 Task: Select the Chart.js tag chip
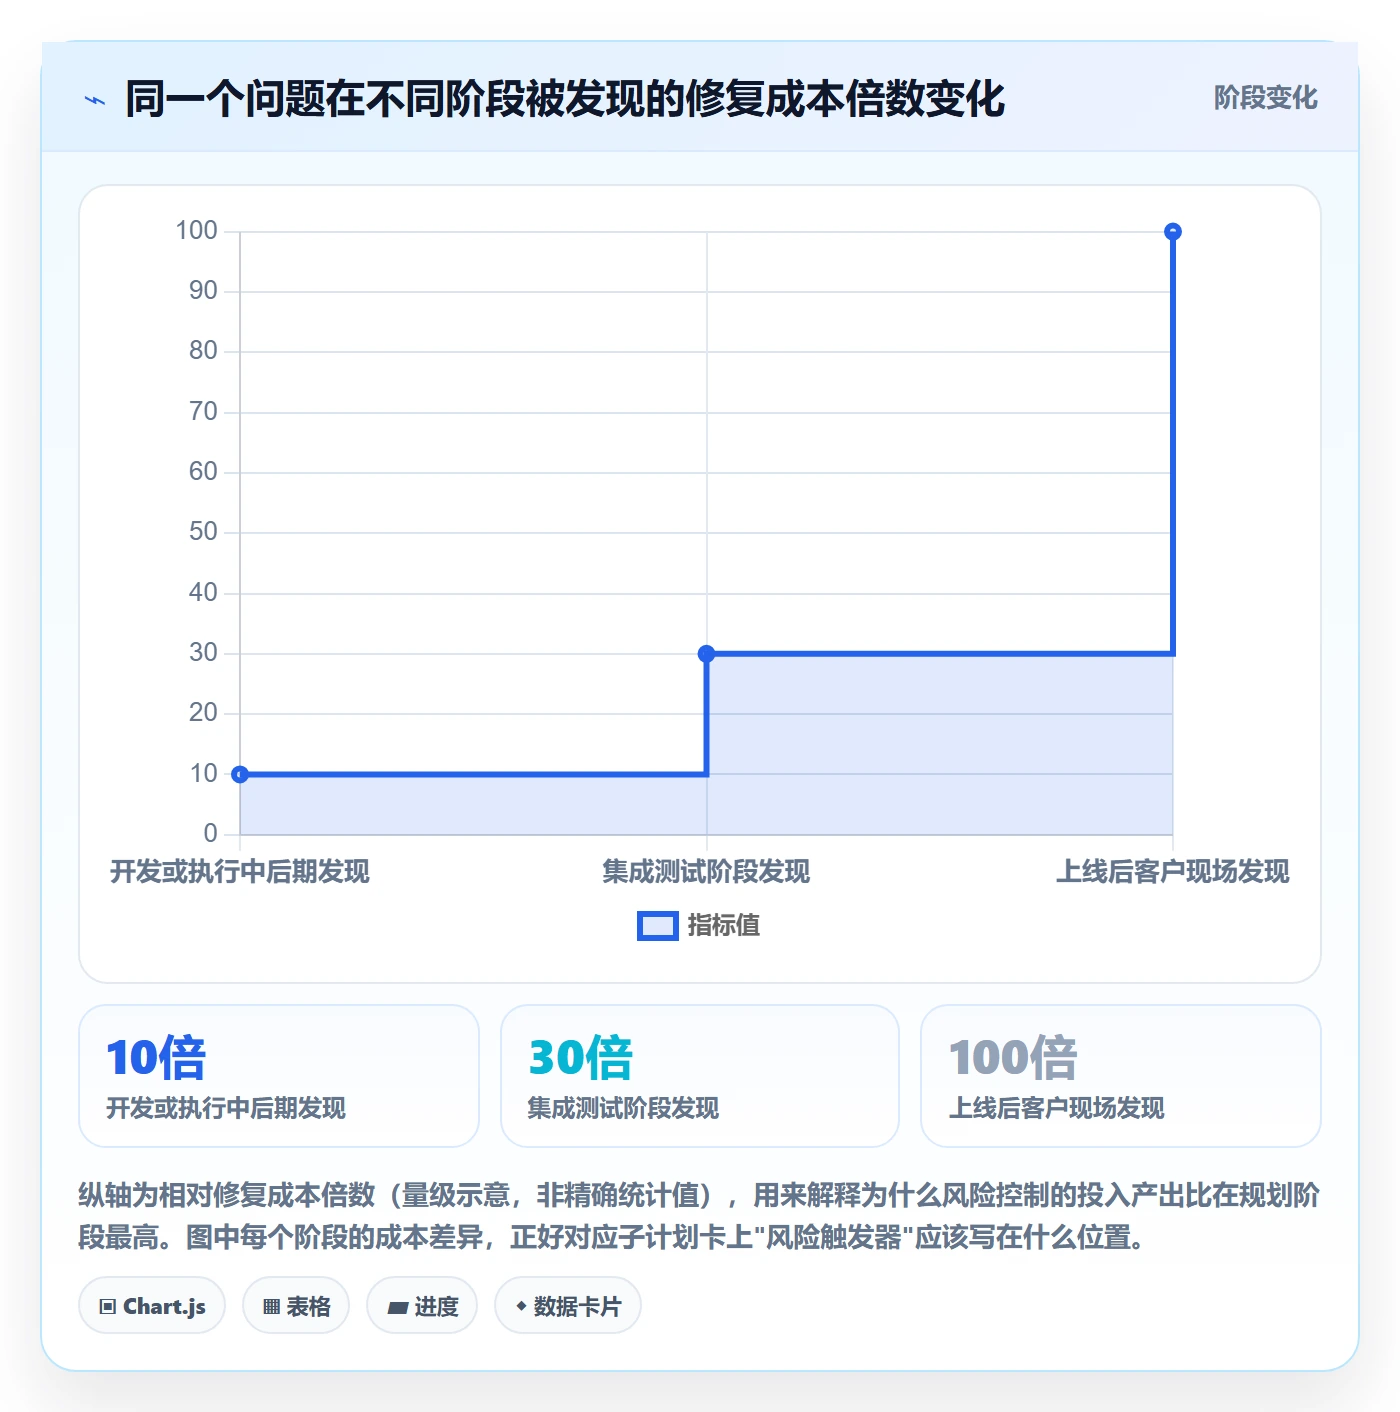pyautogui.click(x=152, y=1306)
